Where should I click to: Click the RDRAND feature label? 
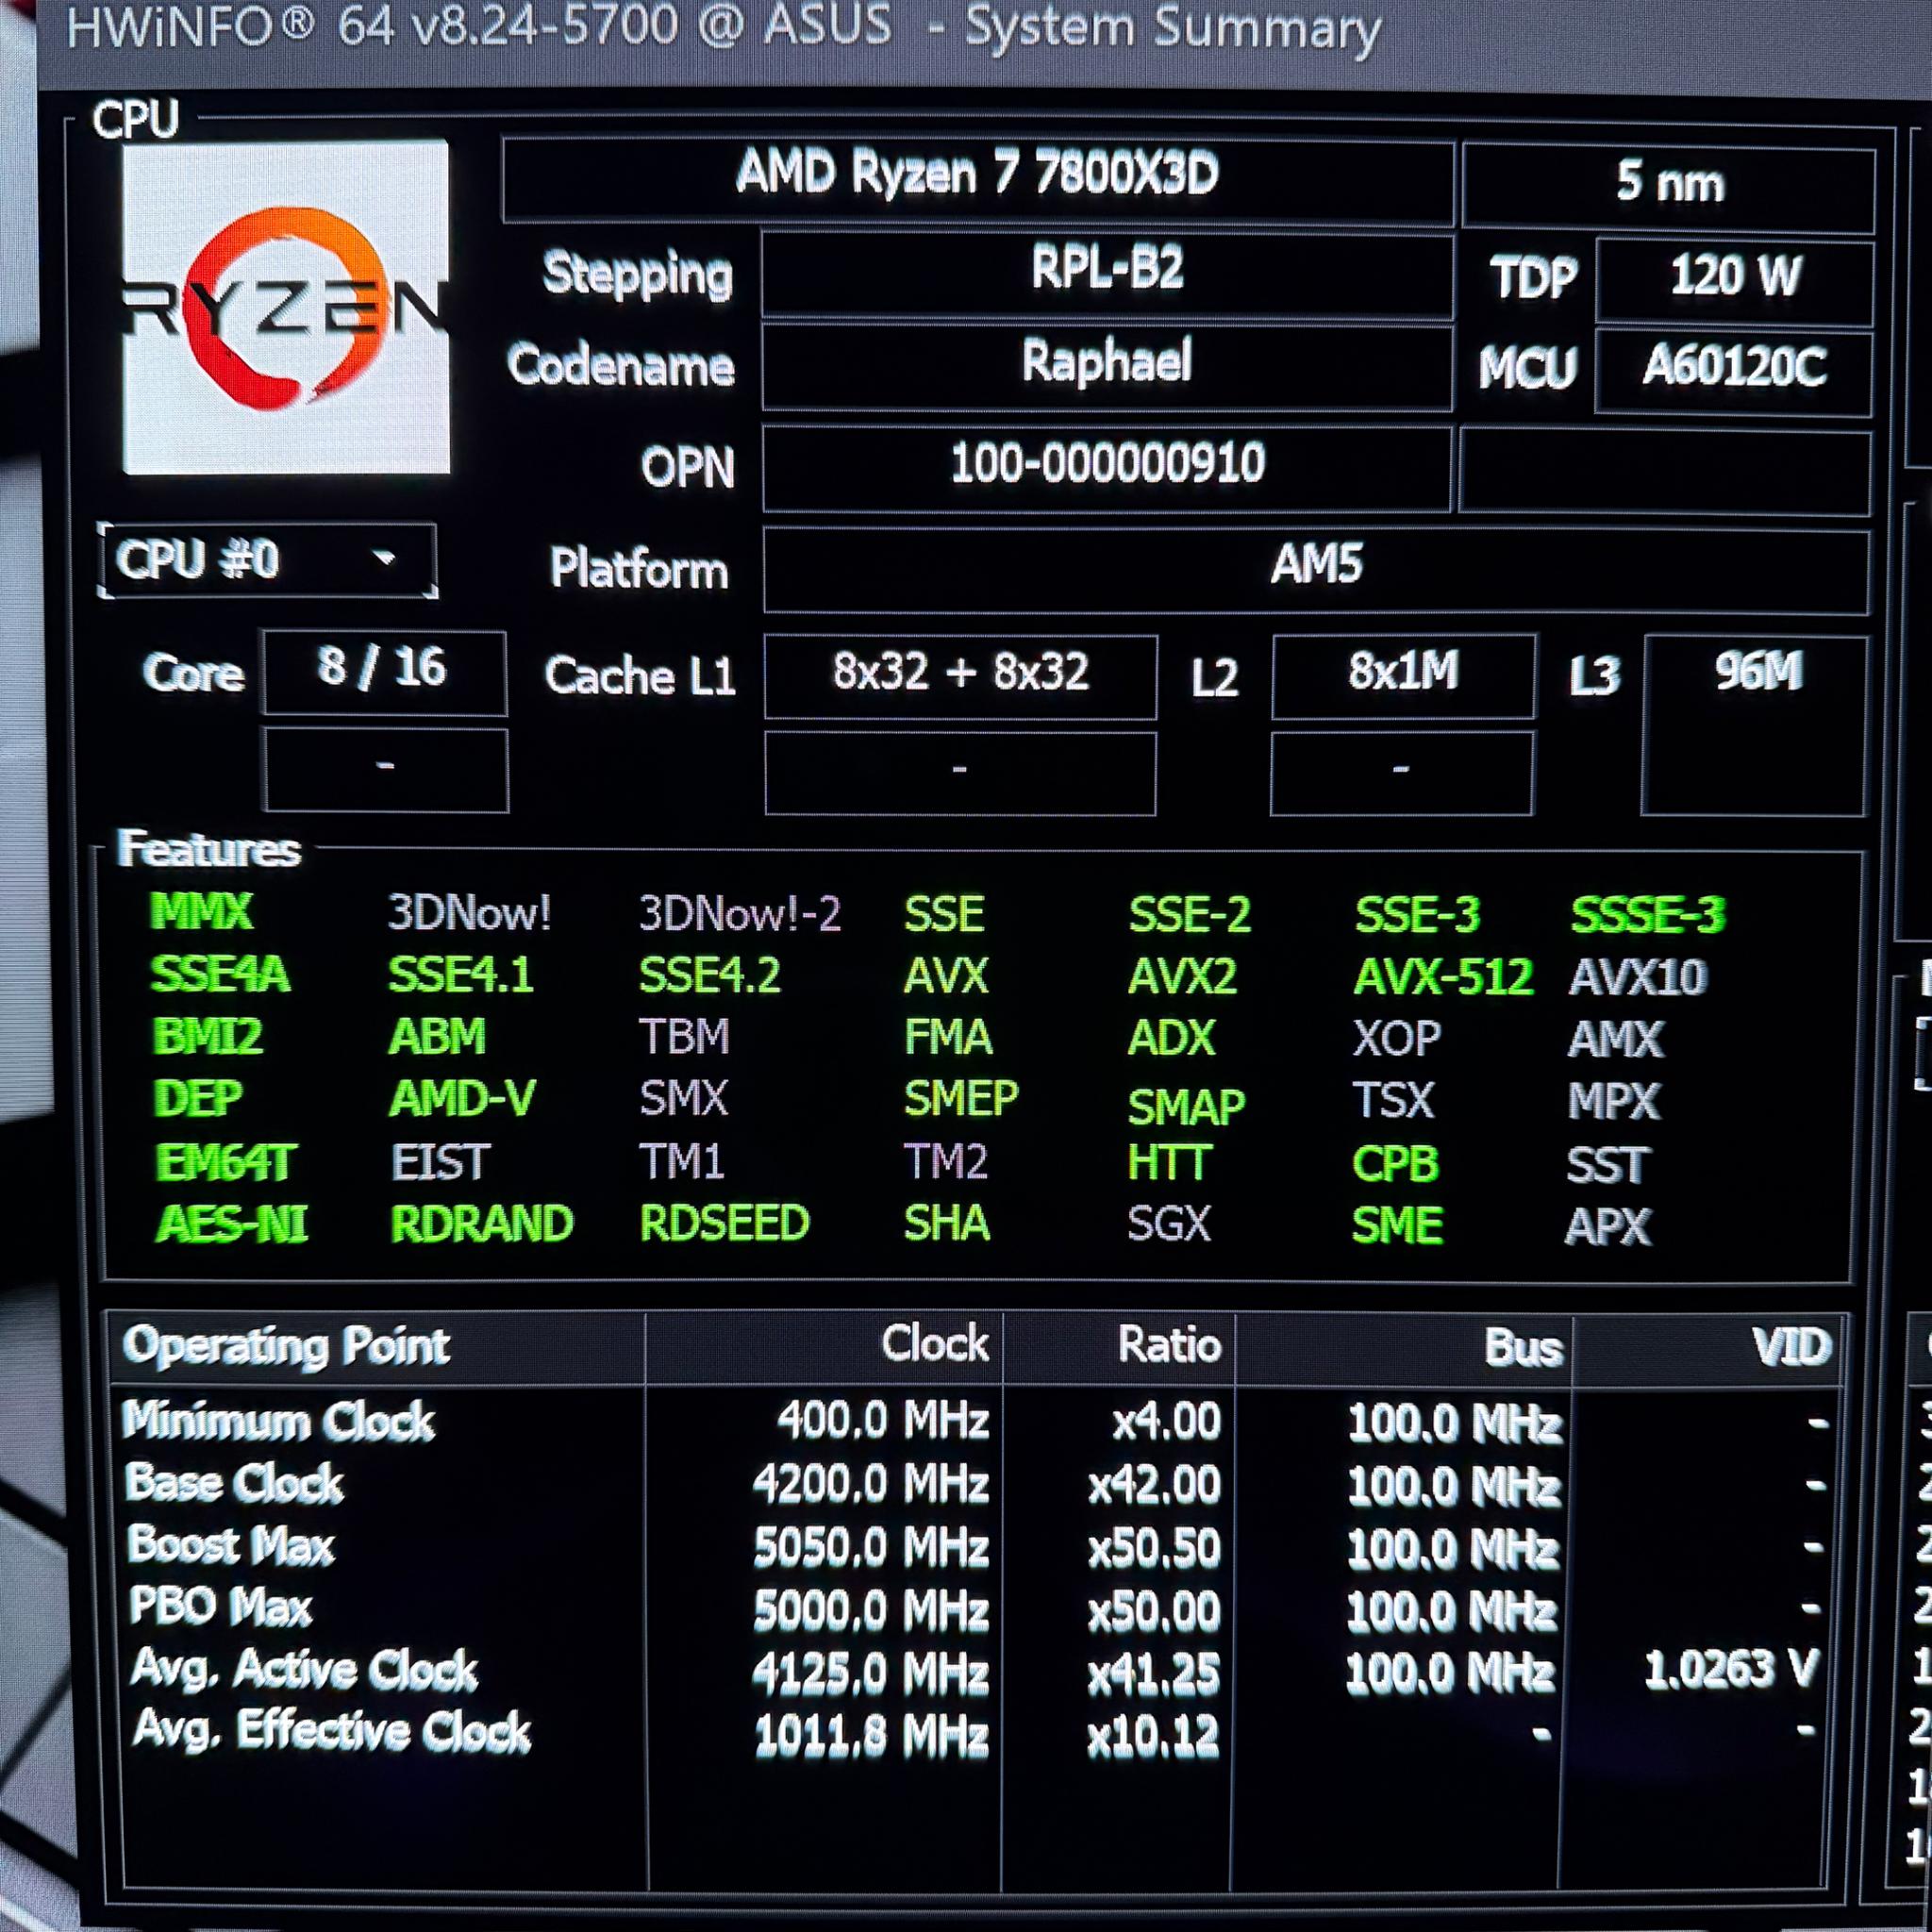coord(482,1224)
